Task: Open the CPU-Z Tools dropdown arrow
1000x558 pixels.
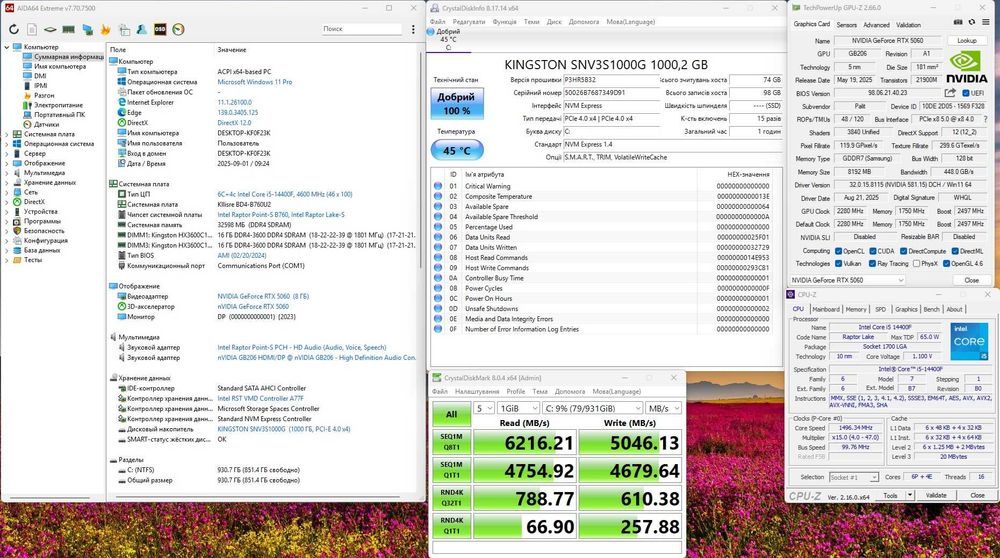Action: tap(910, 496)
